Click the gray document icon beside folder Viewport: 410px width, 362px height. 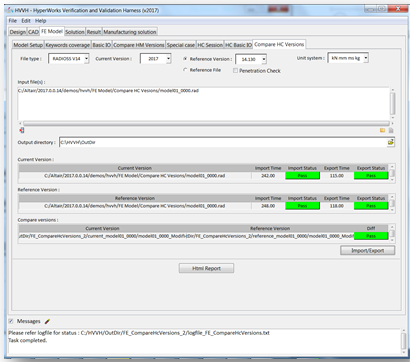(391, 130)
